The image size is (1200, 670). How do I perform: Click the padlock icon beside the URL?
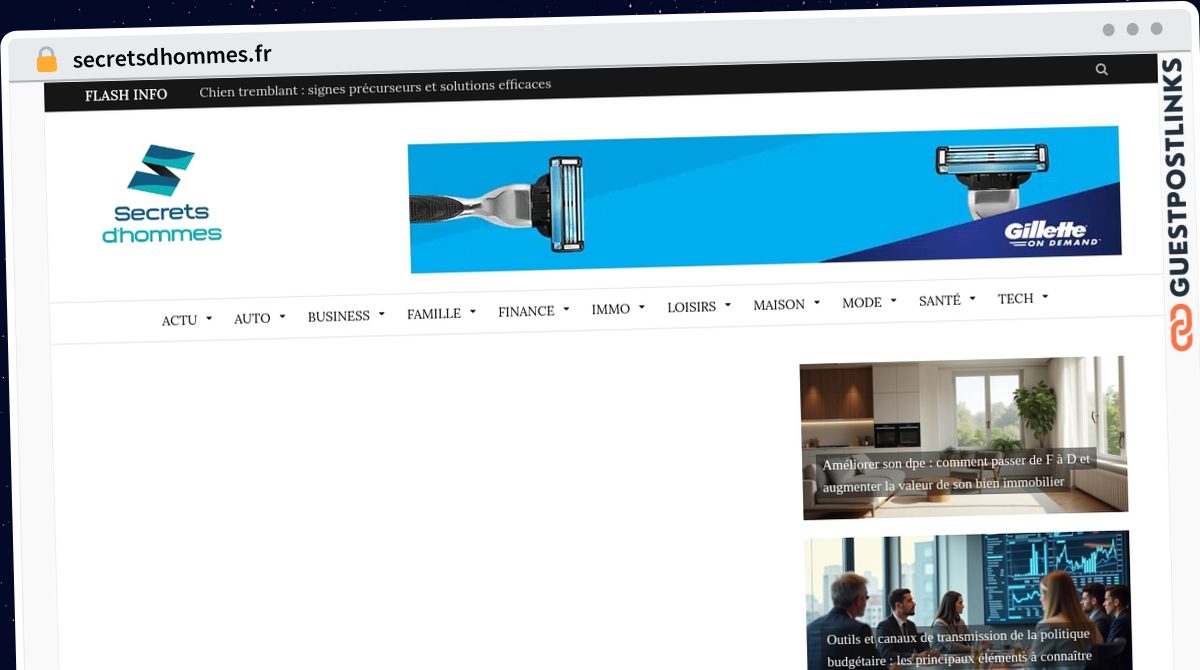[46, 59]
